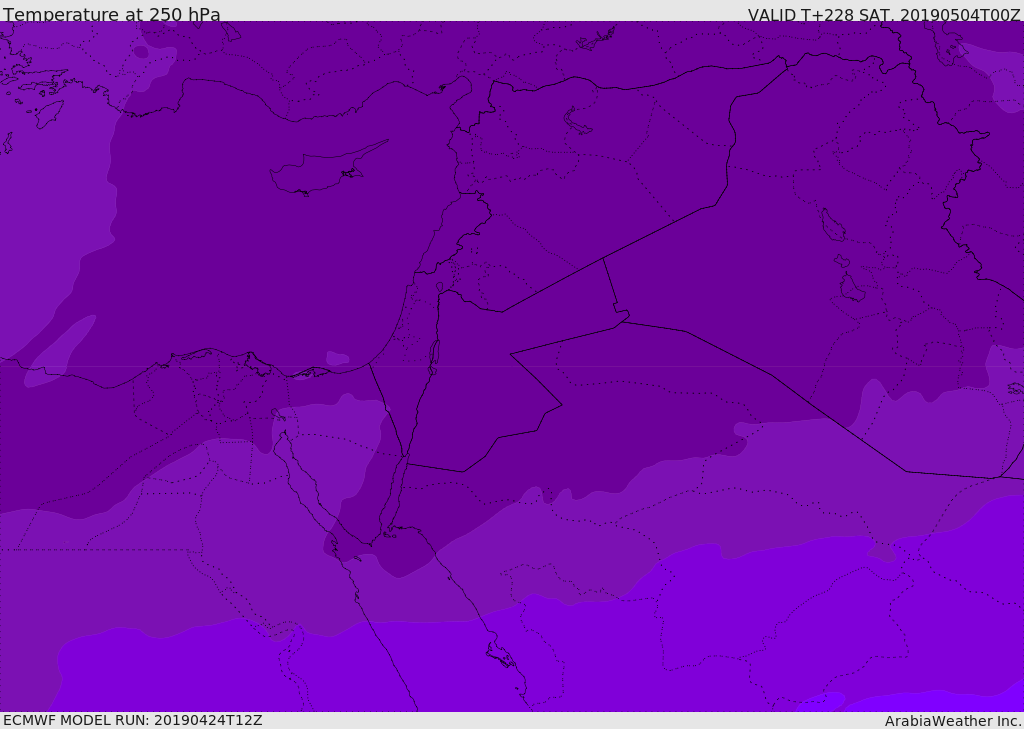1024x729 pixels.
Task: Click the VALID T+228 timestamp label
Action: coord(884,15)
